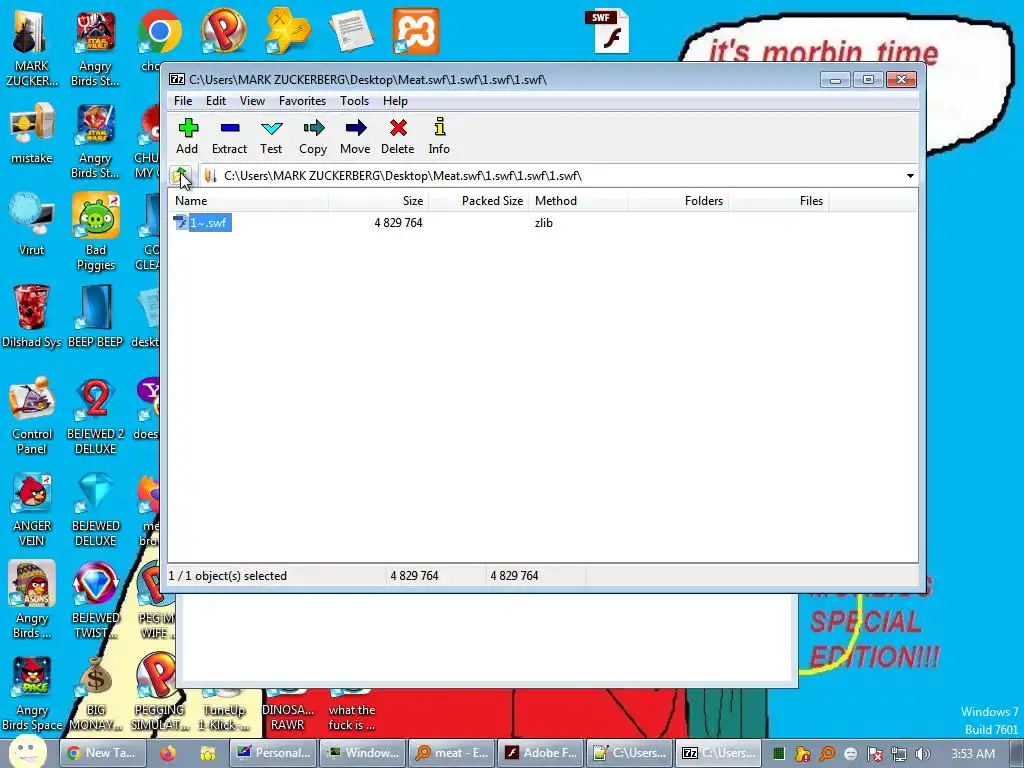
Task: Switch to meat - E... search taskbar window
Action: (453, 753)
